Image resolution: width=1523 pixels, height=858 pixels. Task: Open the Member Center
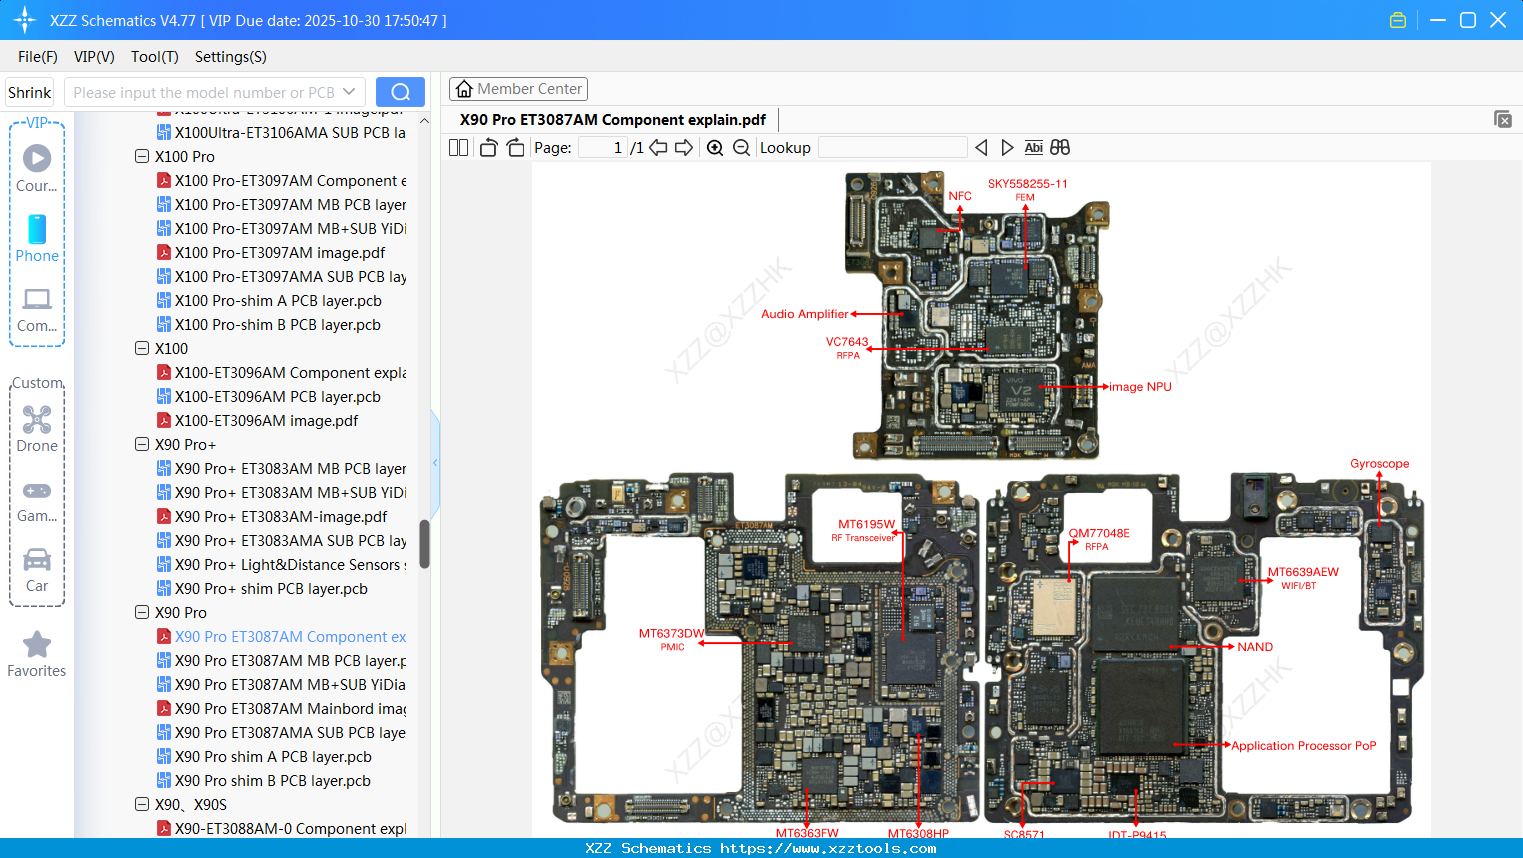518,88
